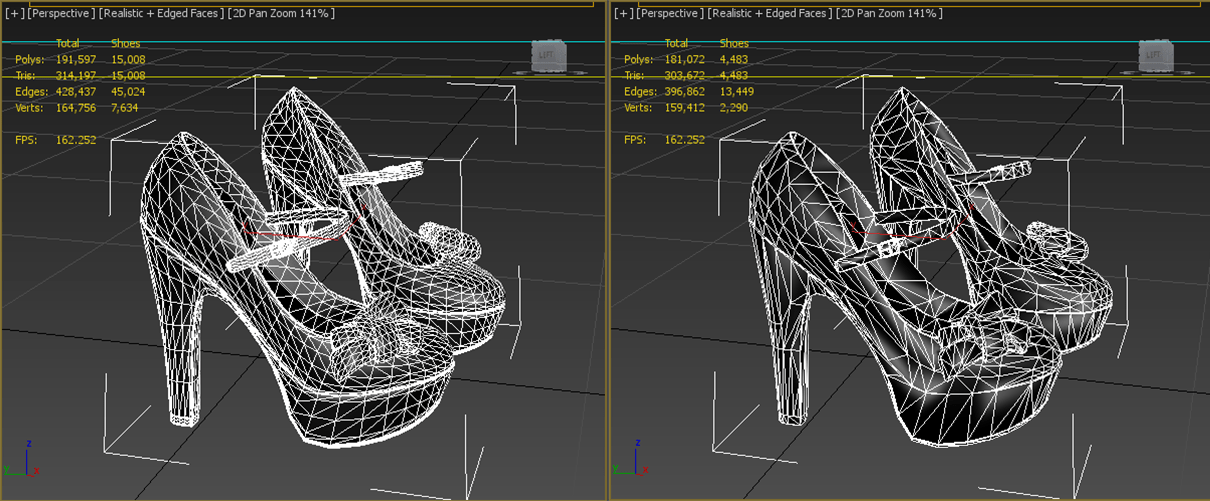Click the ViewCube in the right viewport

click(x=1155, y=56)
